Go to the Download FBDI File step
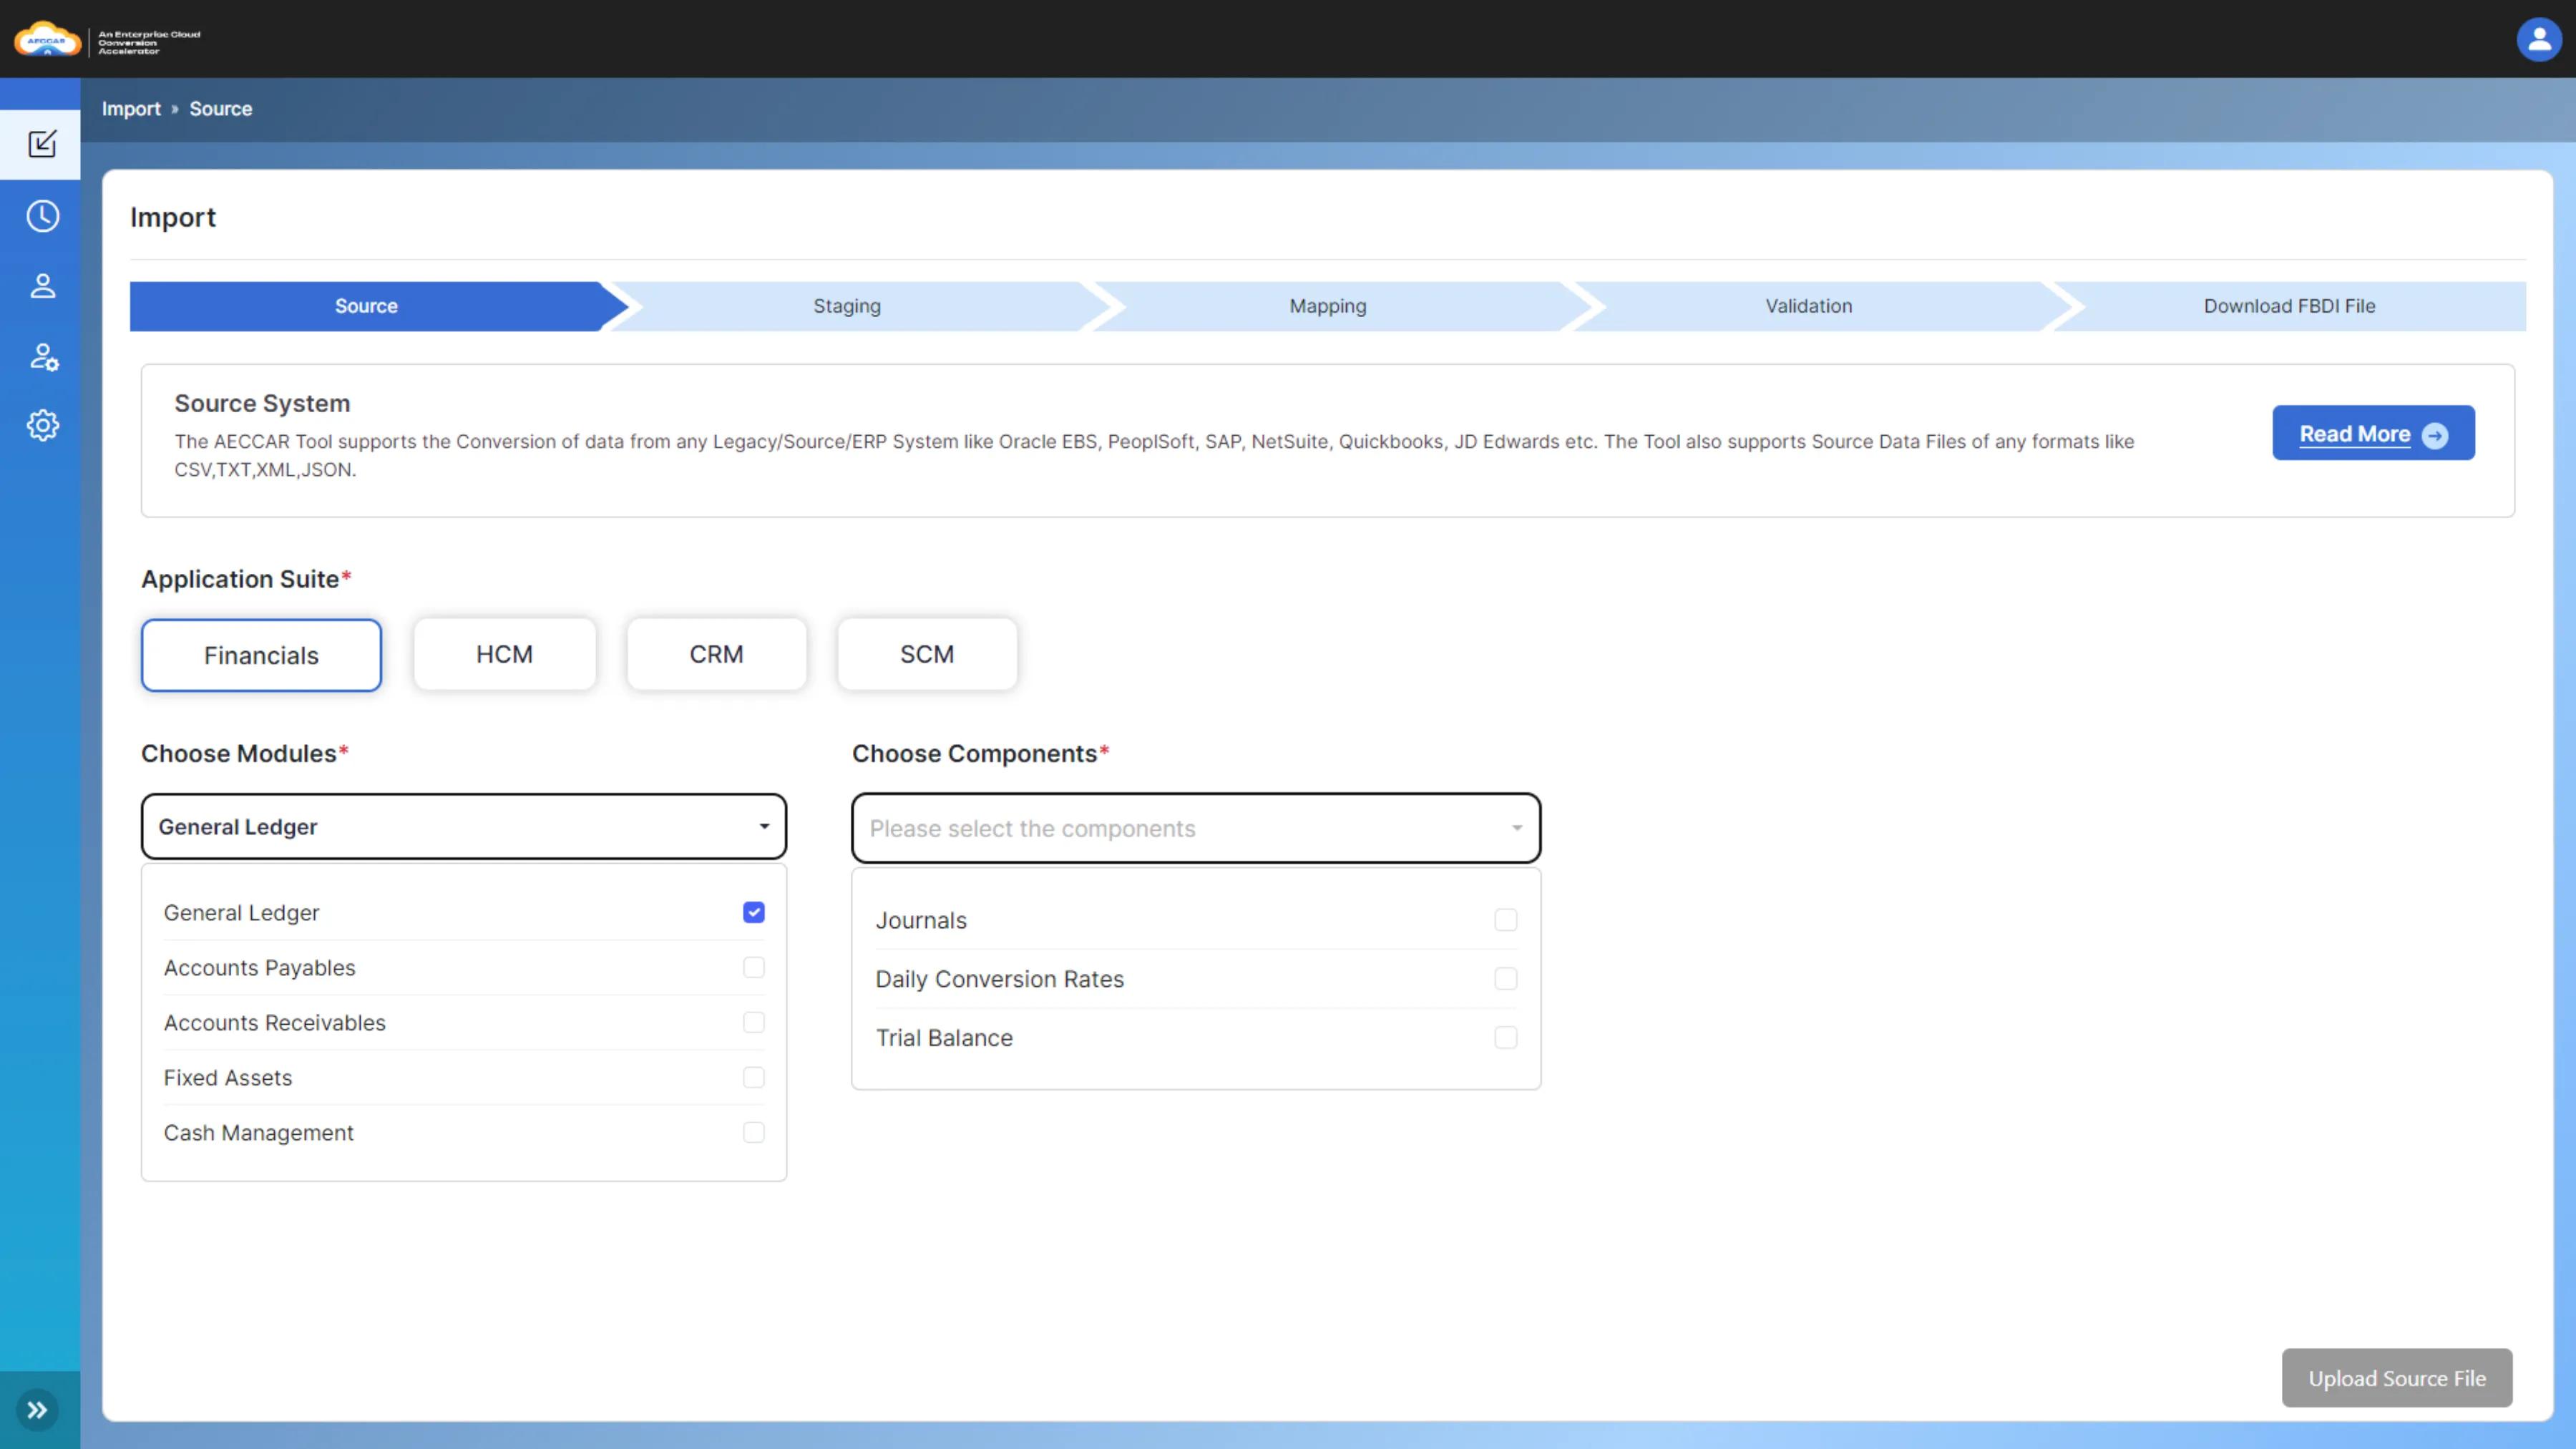2576x1449 pixels. click(x=2289, y=306)
